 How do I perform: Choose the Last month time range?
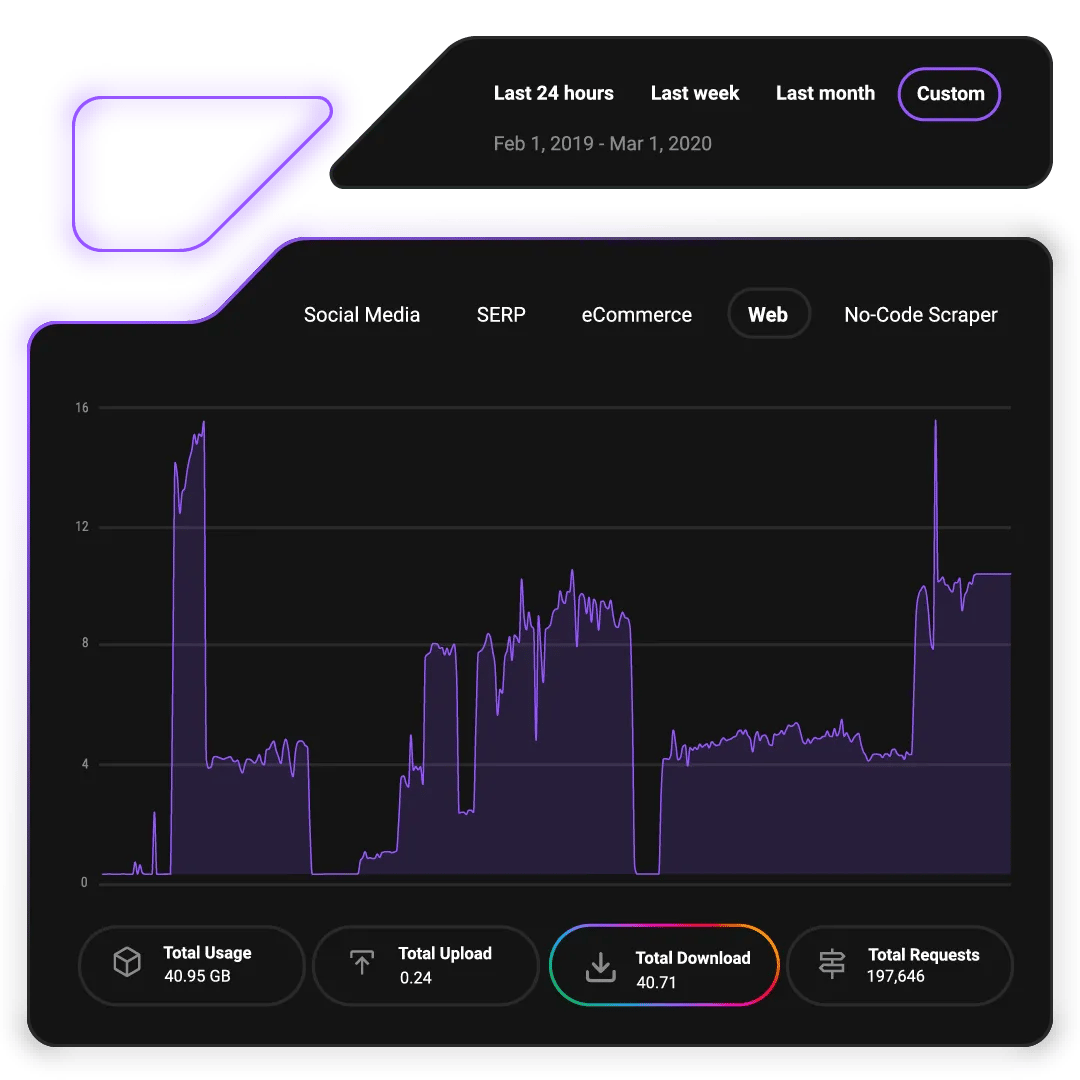825,94
